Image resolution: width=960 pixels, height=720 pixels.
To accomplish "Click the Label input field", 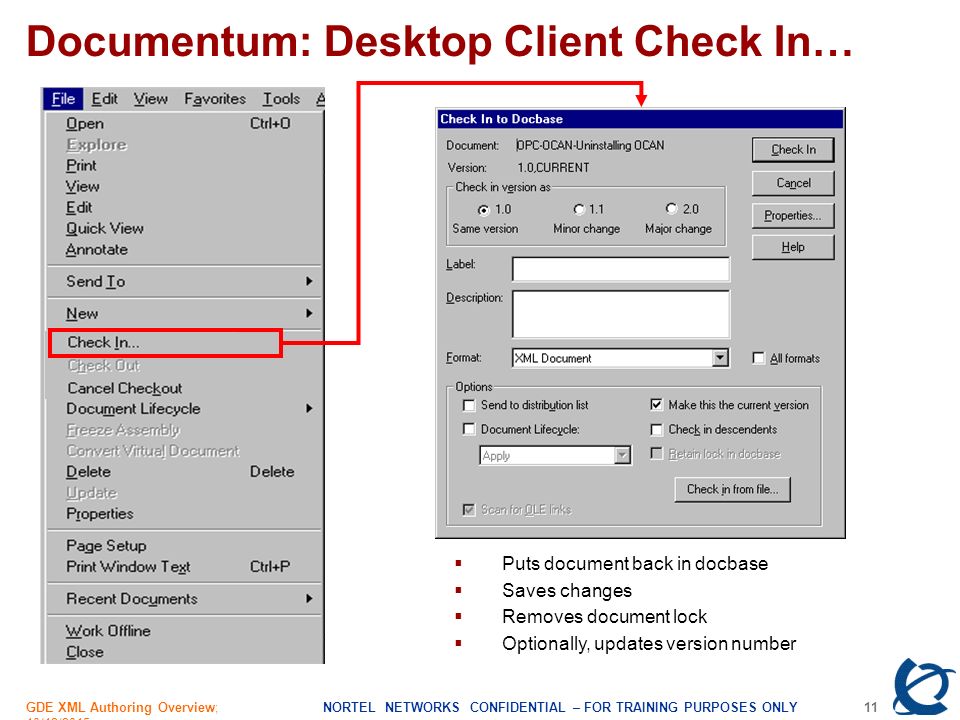I will [x=621, y=269].
